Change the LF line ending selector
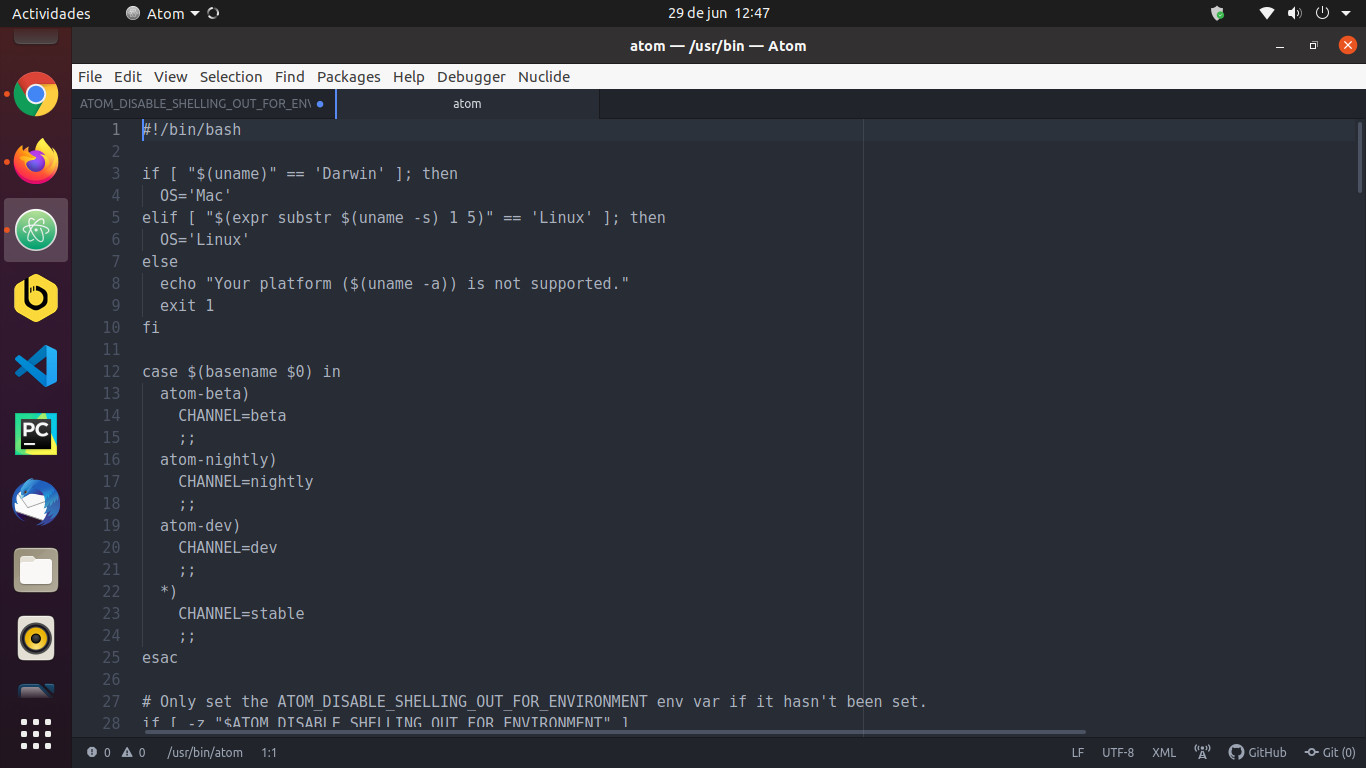The image size is (1366, 768). point(1078,752)
